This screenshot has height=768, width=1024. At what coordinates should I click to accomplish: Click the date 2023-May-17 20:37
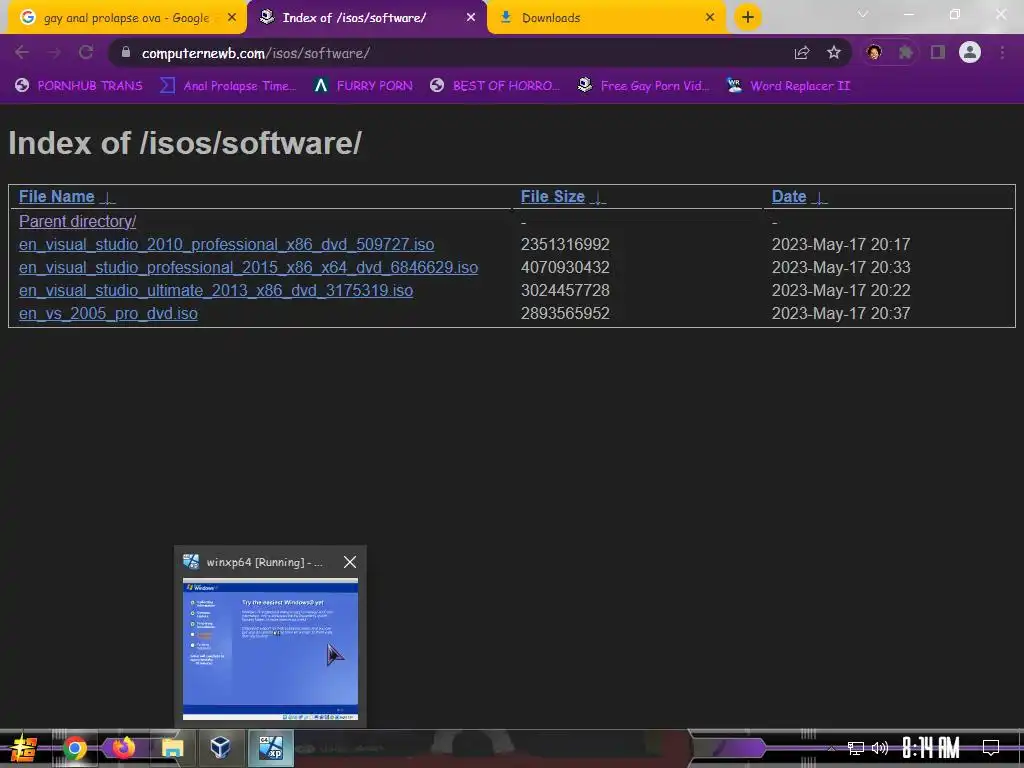coord(841,313)
